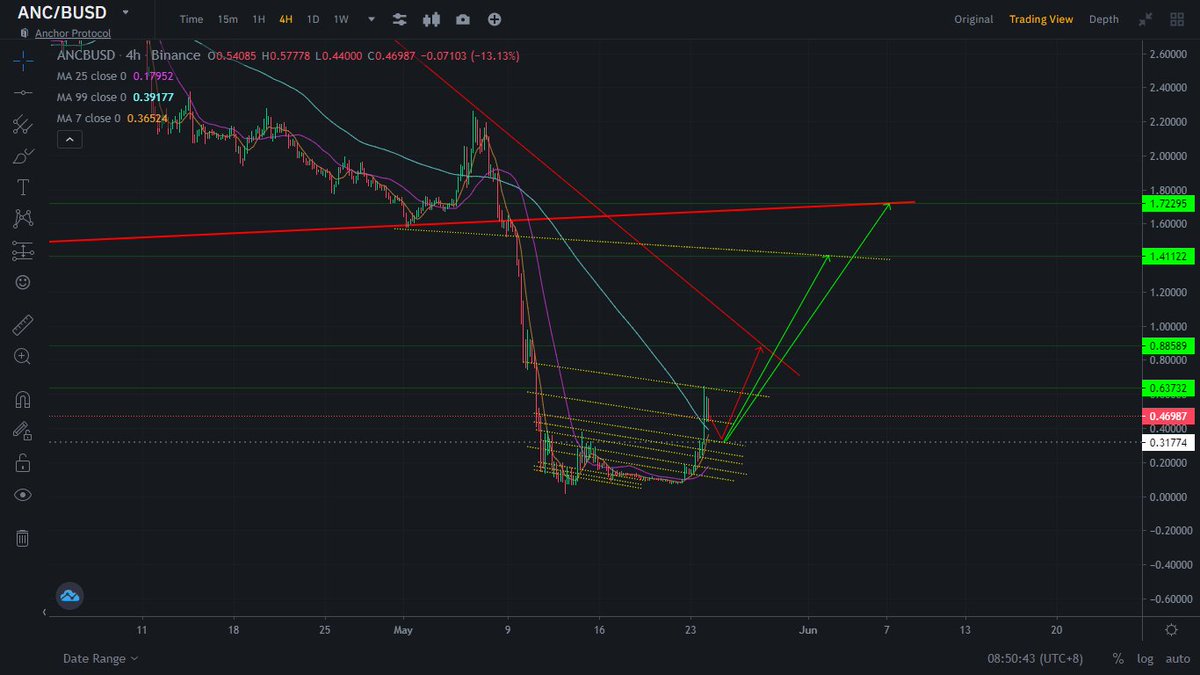Click the ANCBUSD 4h Binance symbol title
This screenshot has width=1200, height=675.
tap(129, 55)
